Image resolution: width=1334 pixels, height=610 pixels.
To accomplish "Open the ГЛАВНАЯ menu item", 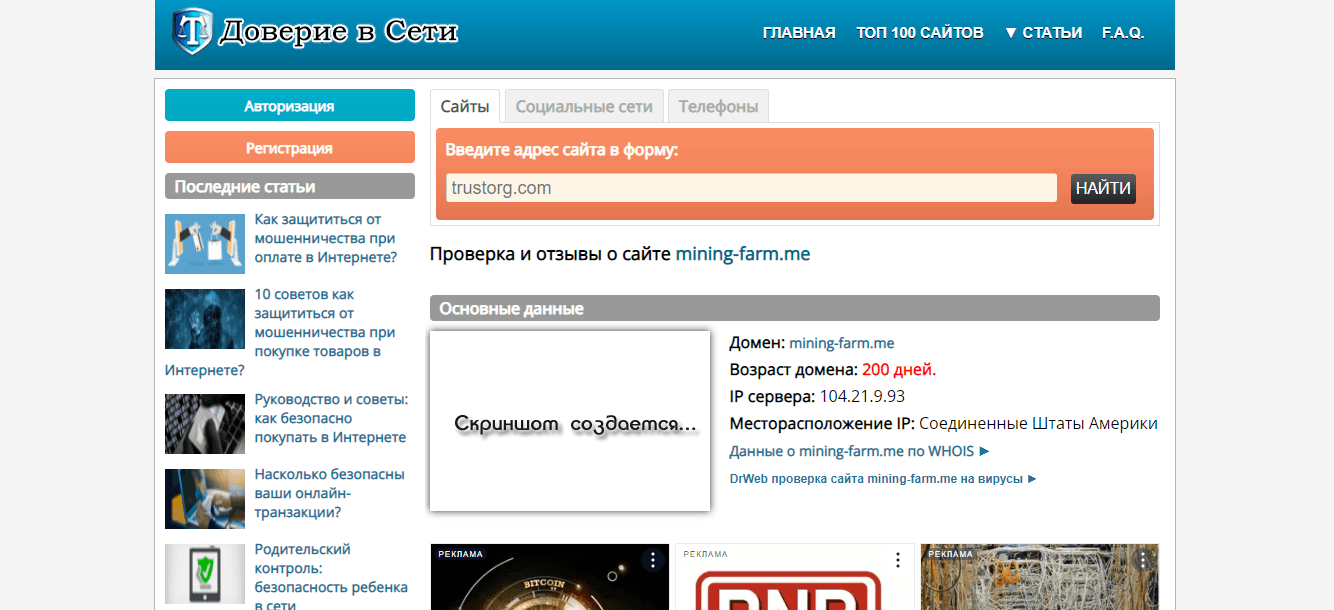I will (798, 31).
